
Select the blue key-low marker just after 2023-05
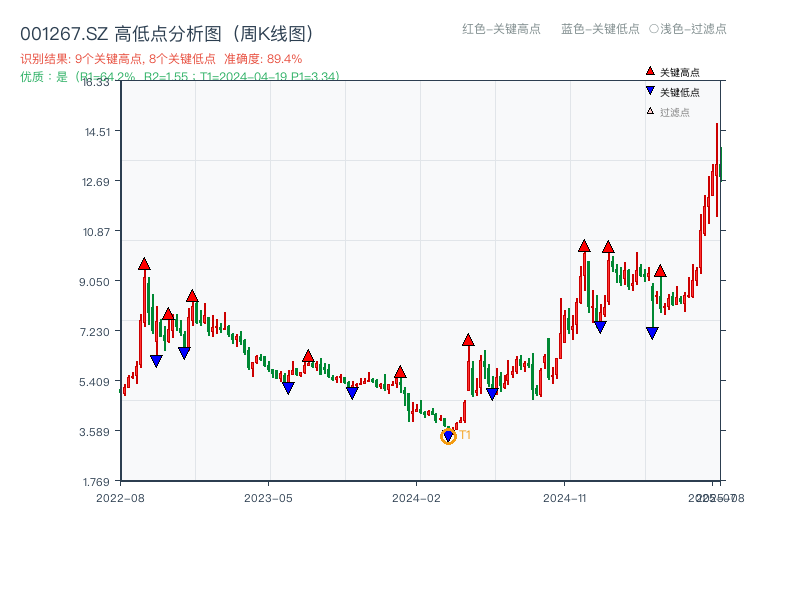[x=288, y=388]
